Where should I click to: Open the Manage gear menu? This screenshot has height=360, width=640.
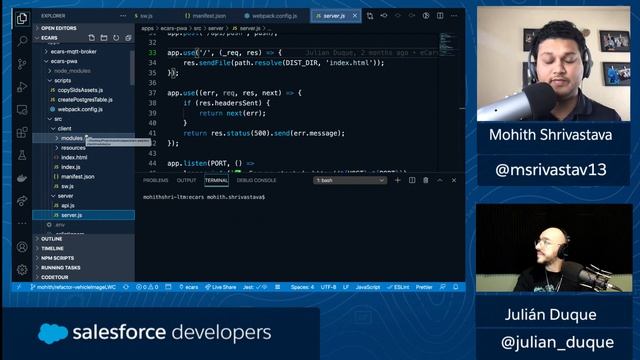[x=22, y=269]
